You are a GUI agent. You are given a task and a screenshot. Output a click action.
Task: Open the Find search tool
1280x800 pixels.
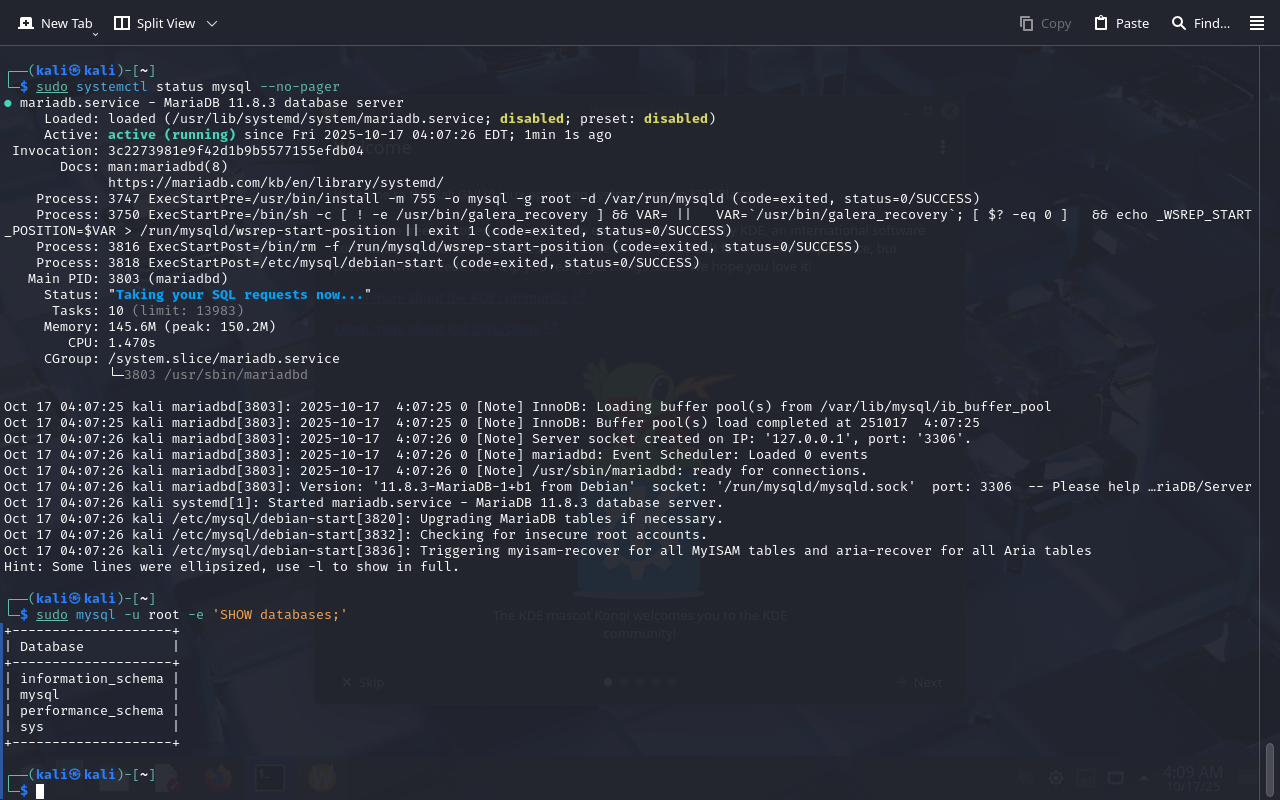[1200, 23]
